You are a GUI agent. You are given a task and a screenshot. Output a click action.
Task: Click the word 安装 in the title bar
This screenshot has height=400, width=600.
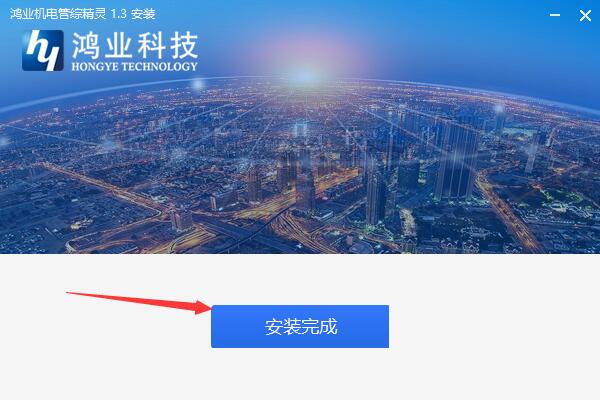[143, 14]
